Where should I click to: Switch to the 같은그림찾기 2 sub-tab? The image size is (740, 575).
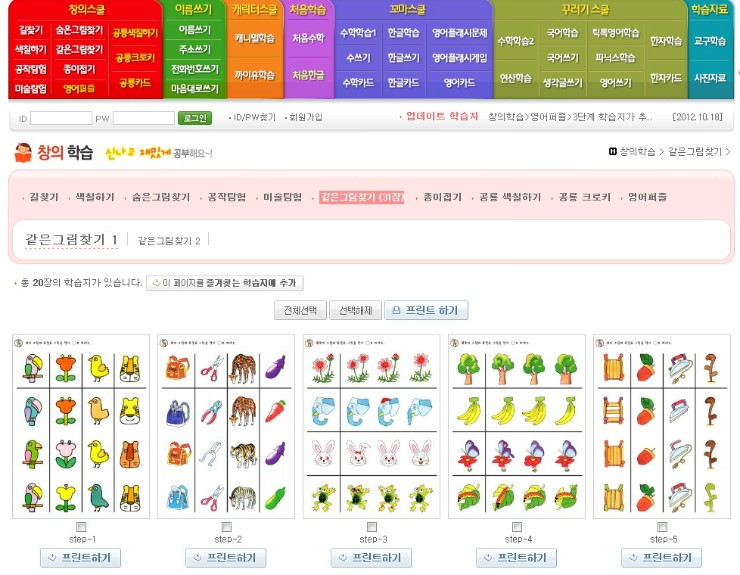pyautogui.click(x=169, y=240)
